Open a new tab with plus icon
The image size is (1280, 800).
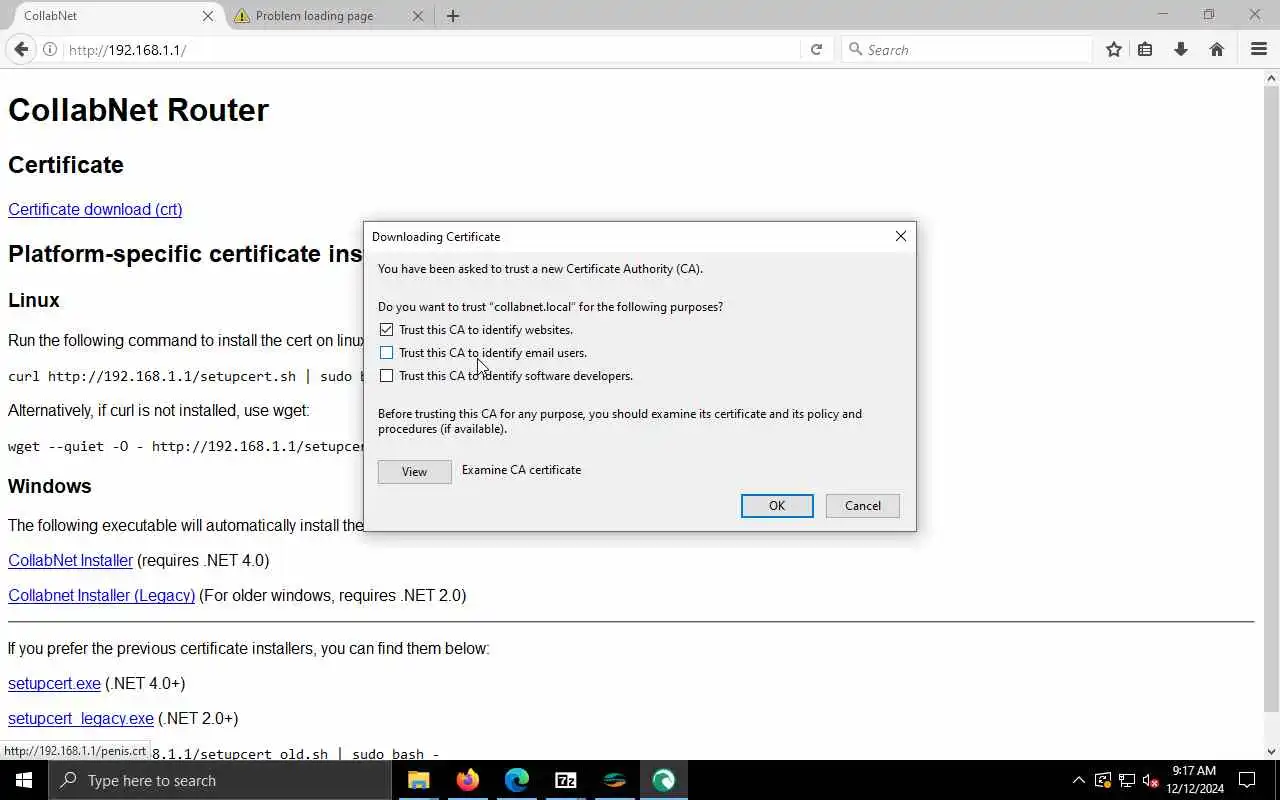pyautogui.click(x=453, y=16)
